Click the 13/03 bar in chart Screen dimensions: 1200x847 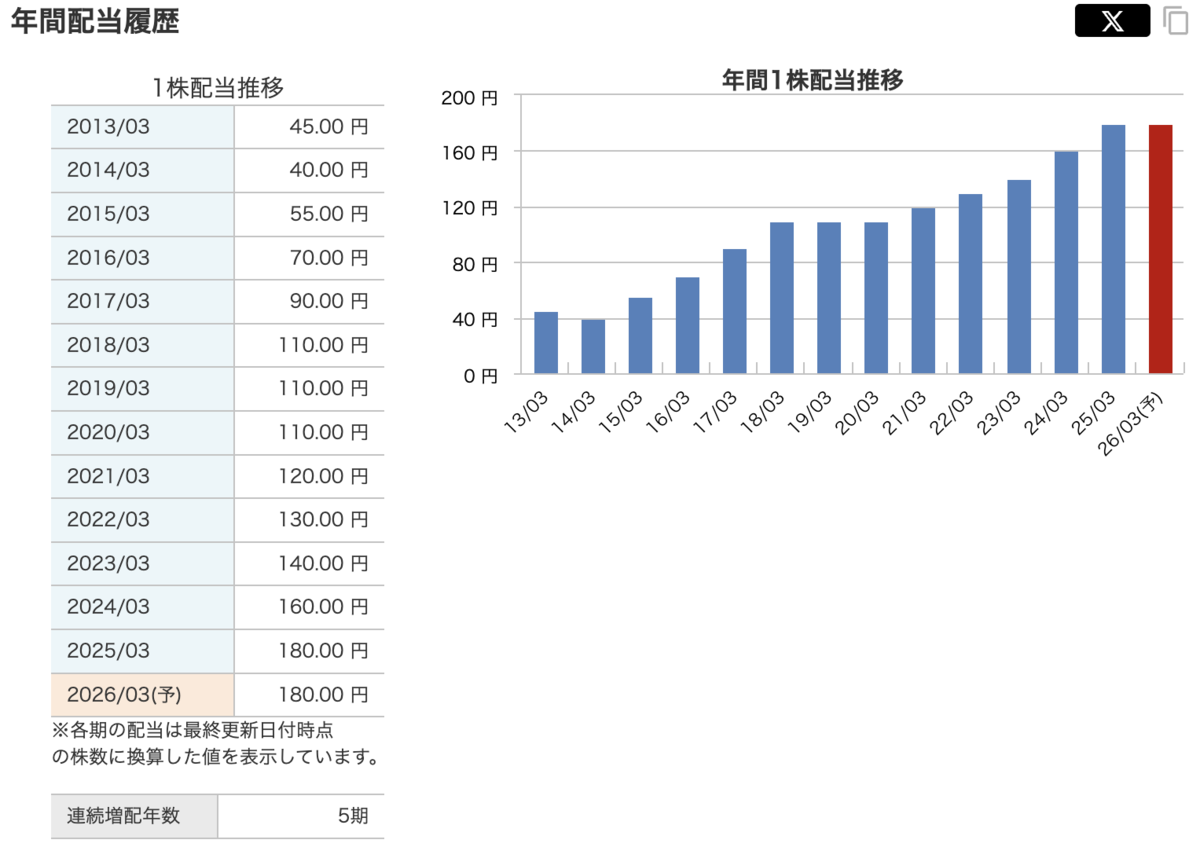click(546, 343)
